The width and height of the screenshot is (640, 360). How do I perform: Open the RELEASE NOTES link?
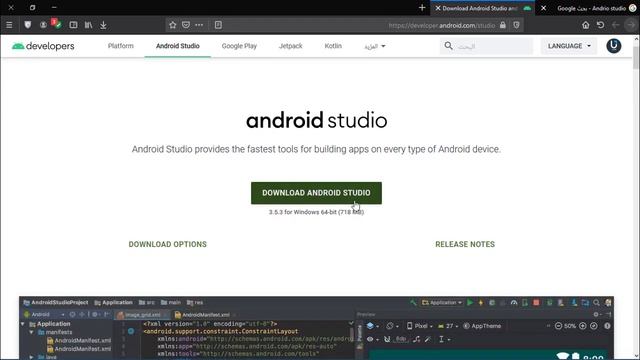465,244
